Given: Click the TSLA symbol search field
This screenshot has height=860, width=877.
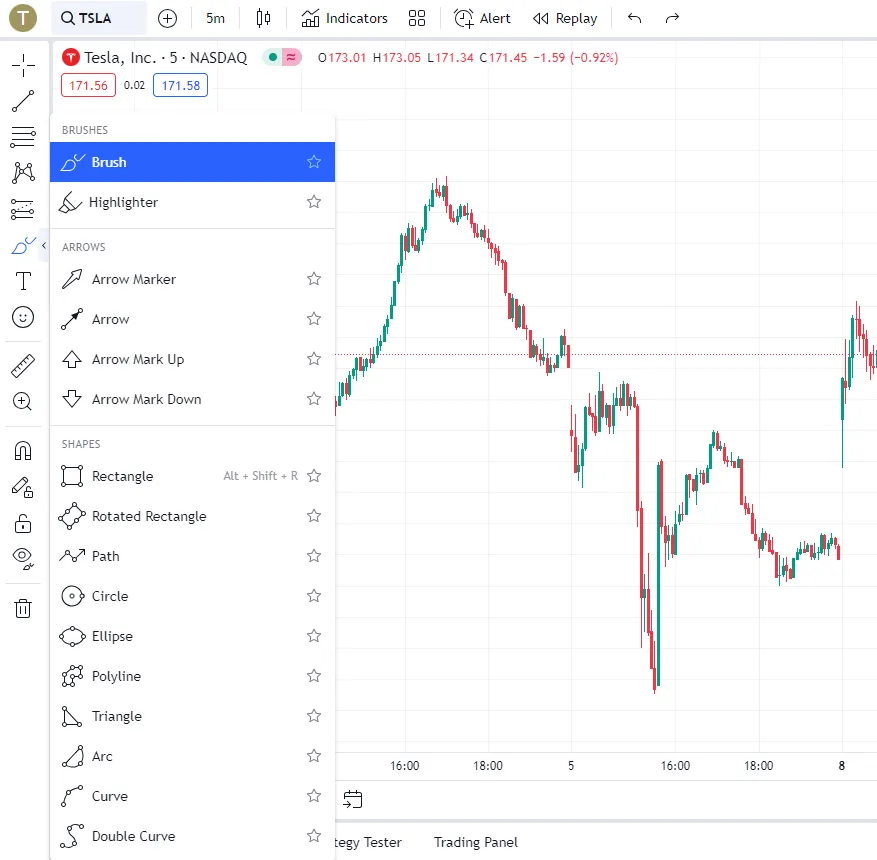Looking at the screenshot, I should [x=95, y=17].
